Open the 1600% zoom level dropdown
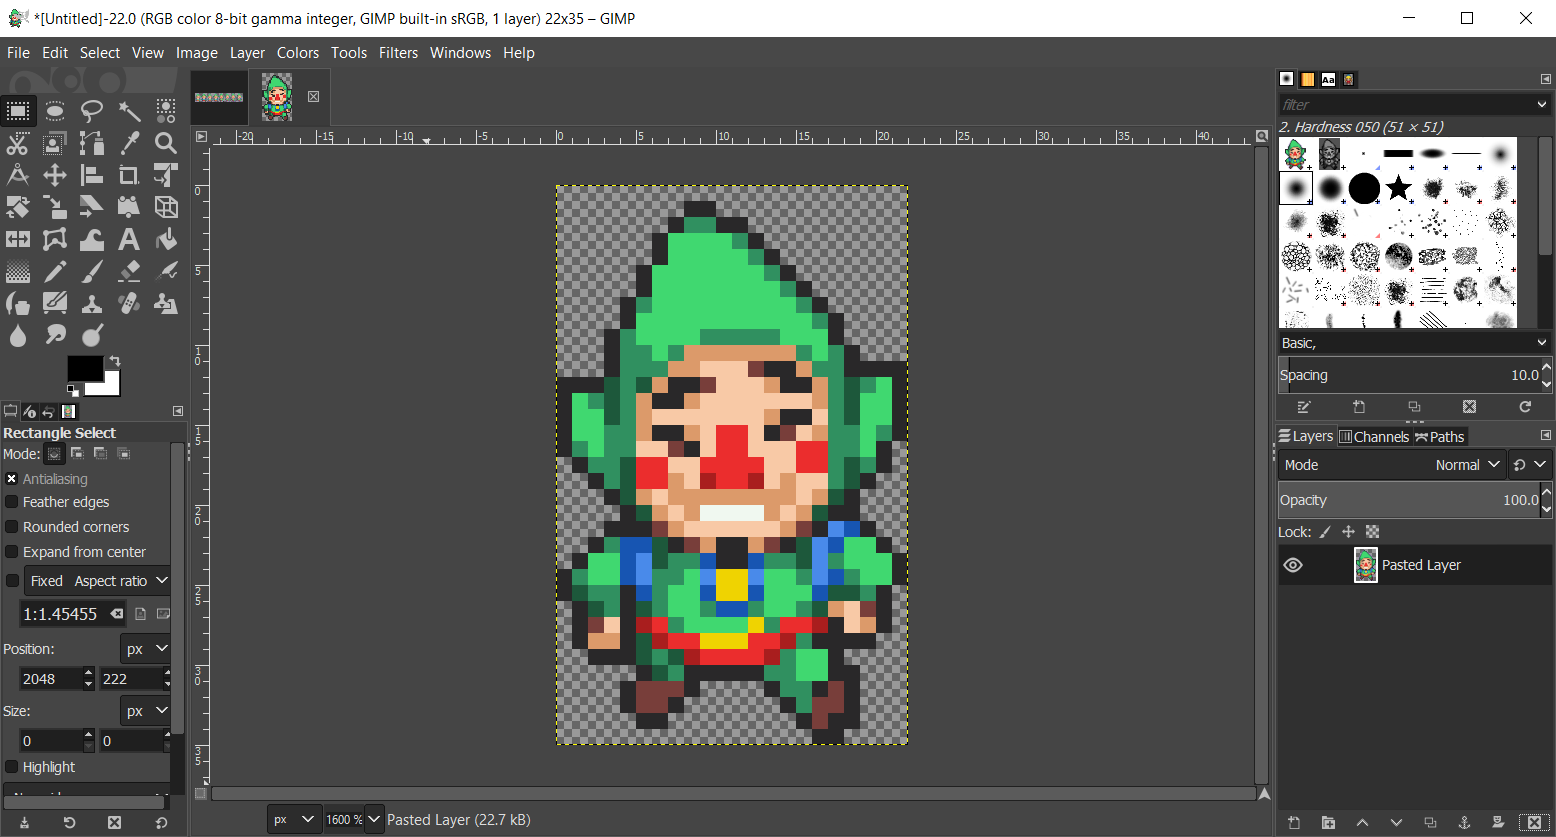1556x837 pixels. (374, 820)
